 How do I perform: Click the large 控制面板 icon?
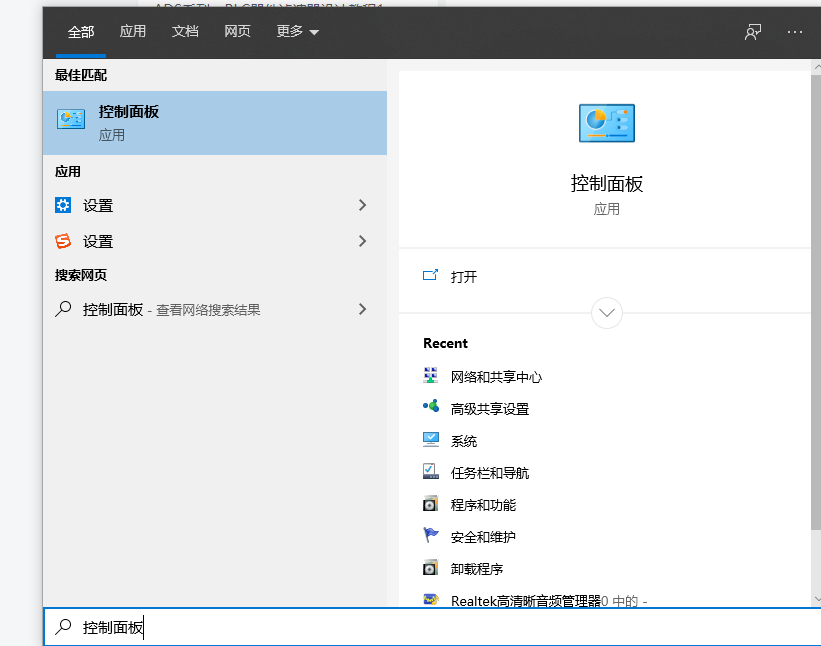click(x=604, y=122)
